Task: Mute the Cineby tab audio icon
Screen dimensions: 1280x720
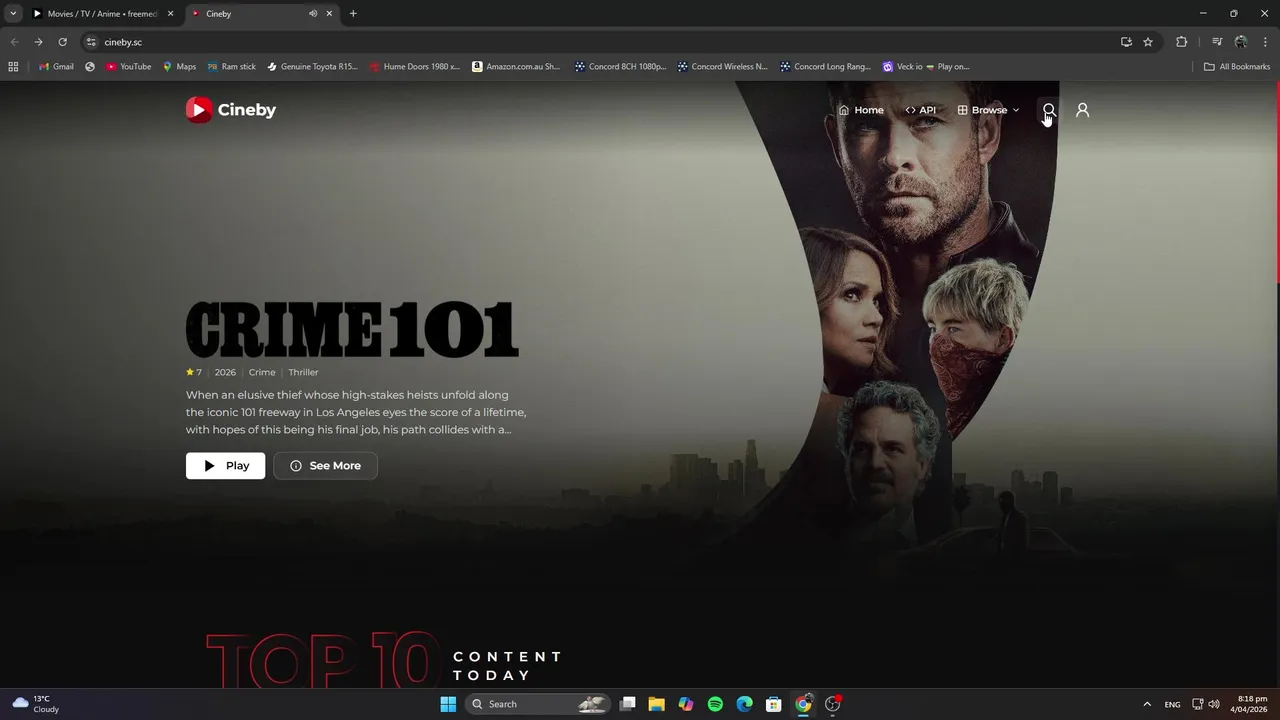Action: (313, 14)
